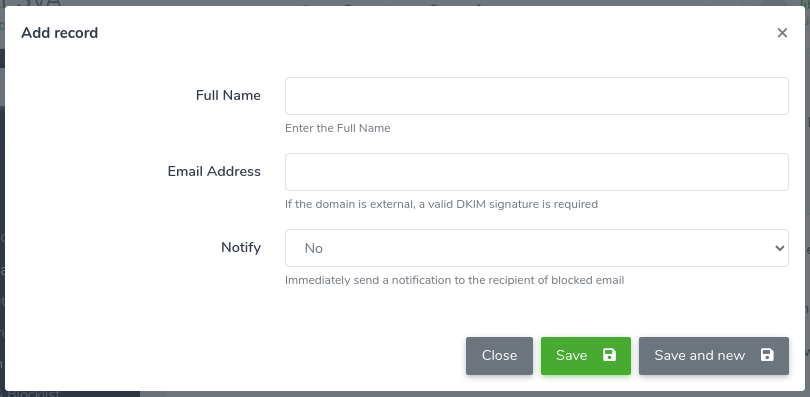Click the Add record dialog title
This screenshot has height=397, width=810.
click(59, 33)
